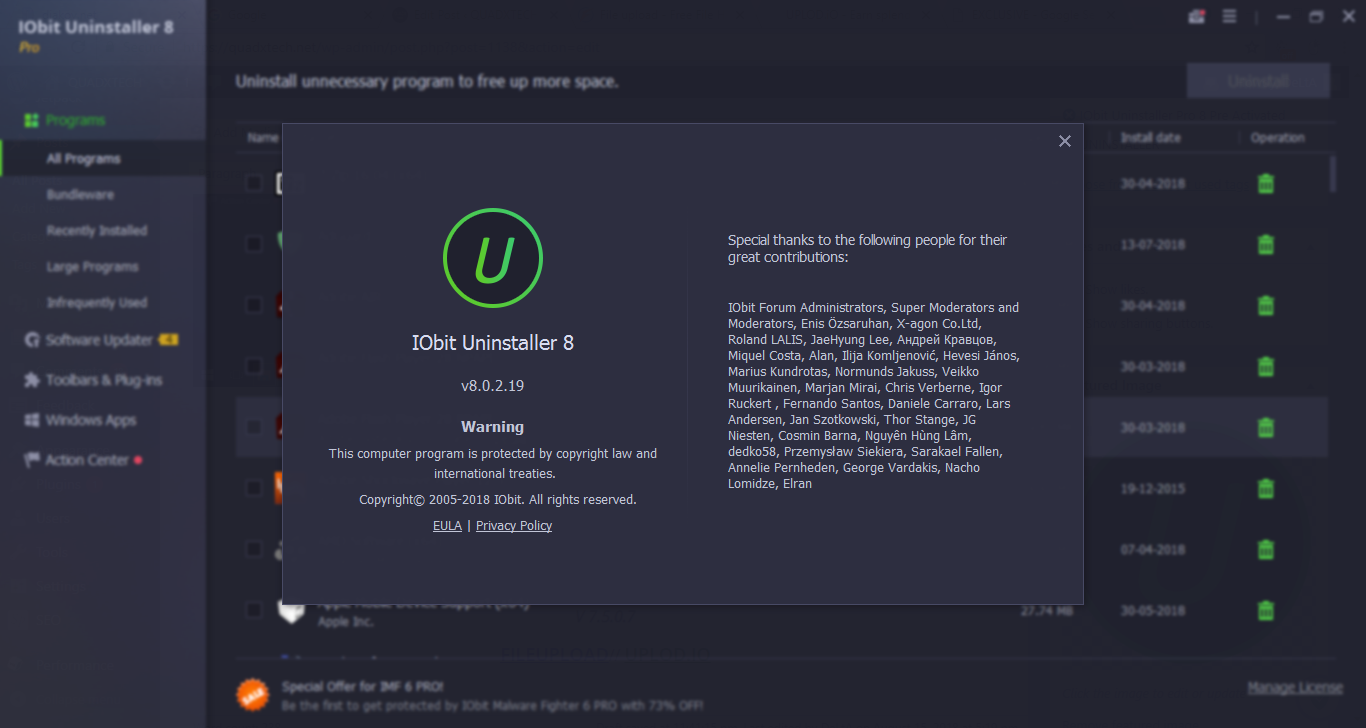Tick checkbox of row dated 07-04-2018
This screenshot has width=1366, height=728.
pyautogui.click(x=254, y=550)
